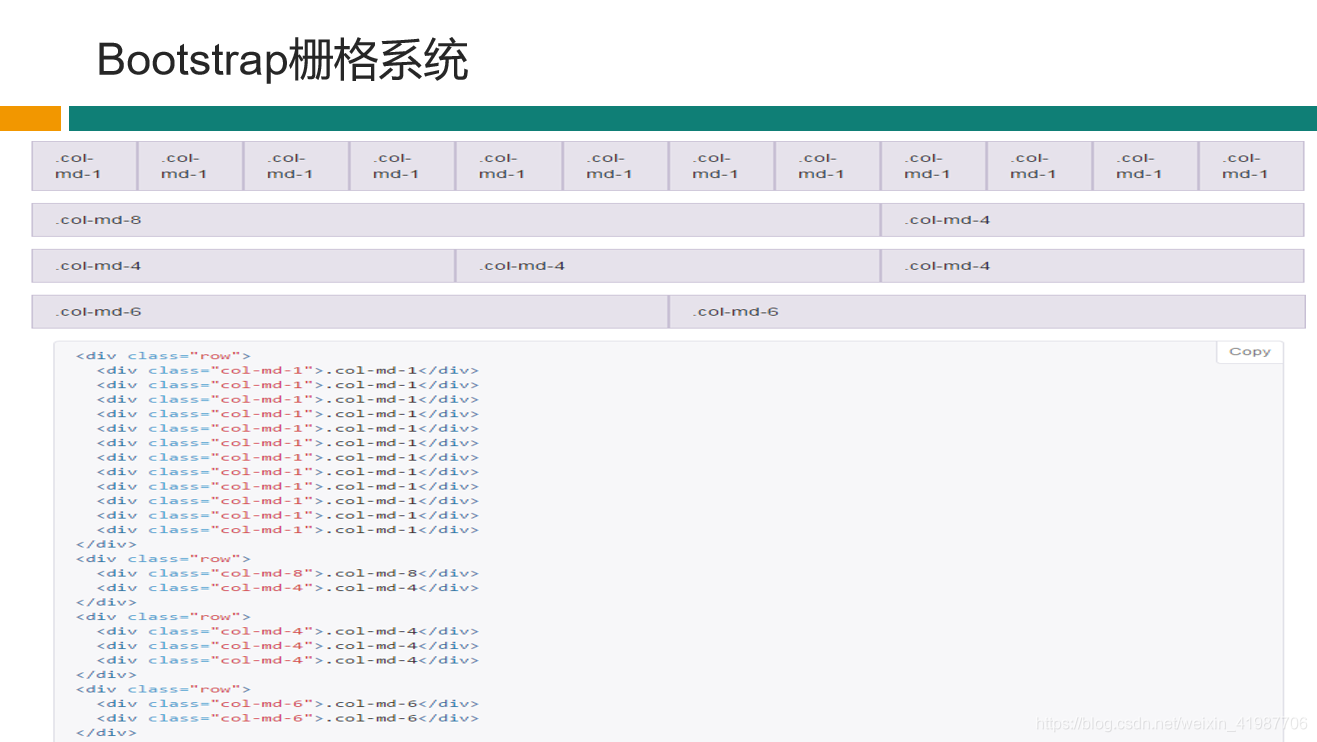Click the right .col-md-6 grid cell

[x=987, y=312]
